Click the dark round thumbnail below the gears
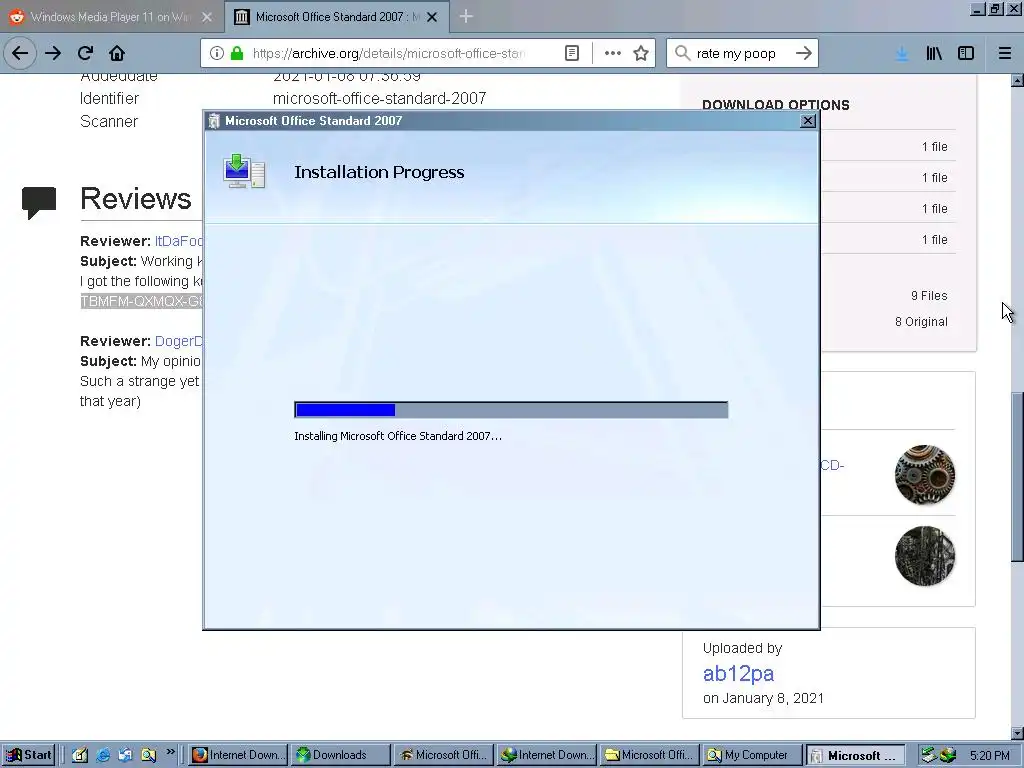 pyautogui.click(x=925, y=556)
